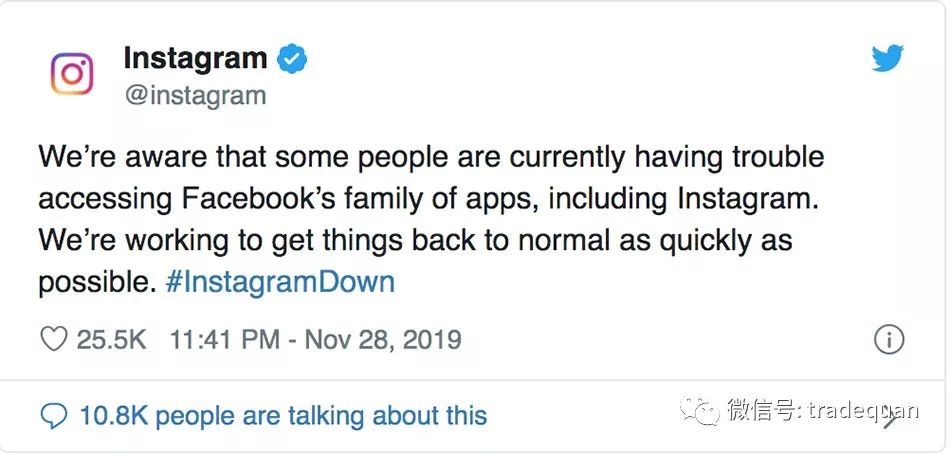The height and width of the screenshot is (453, 950).
Task: Click the Instagram logo avatar
Action: tap(72, 75)
